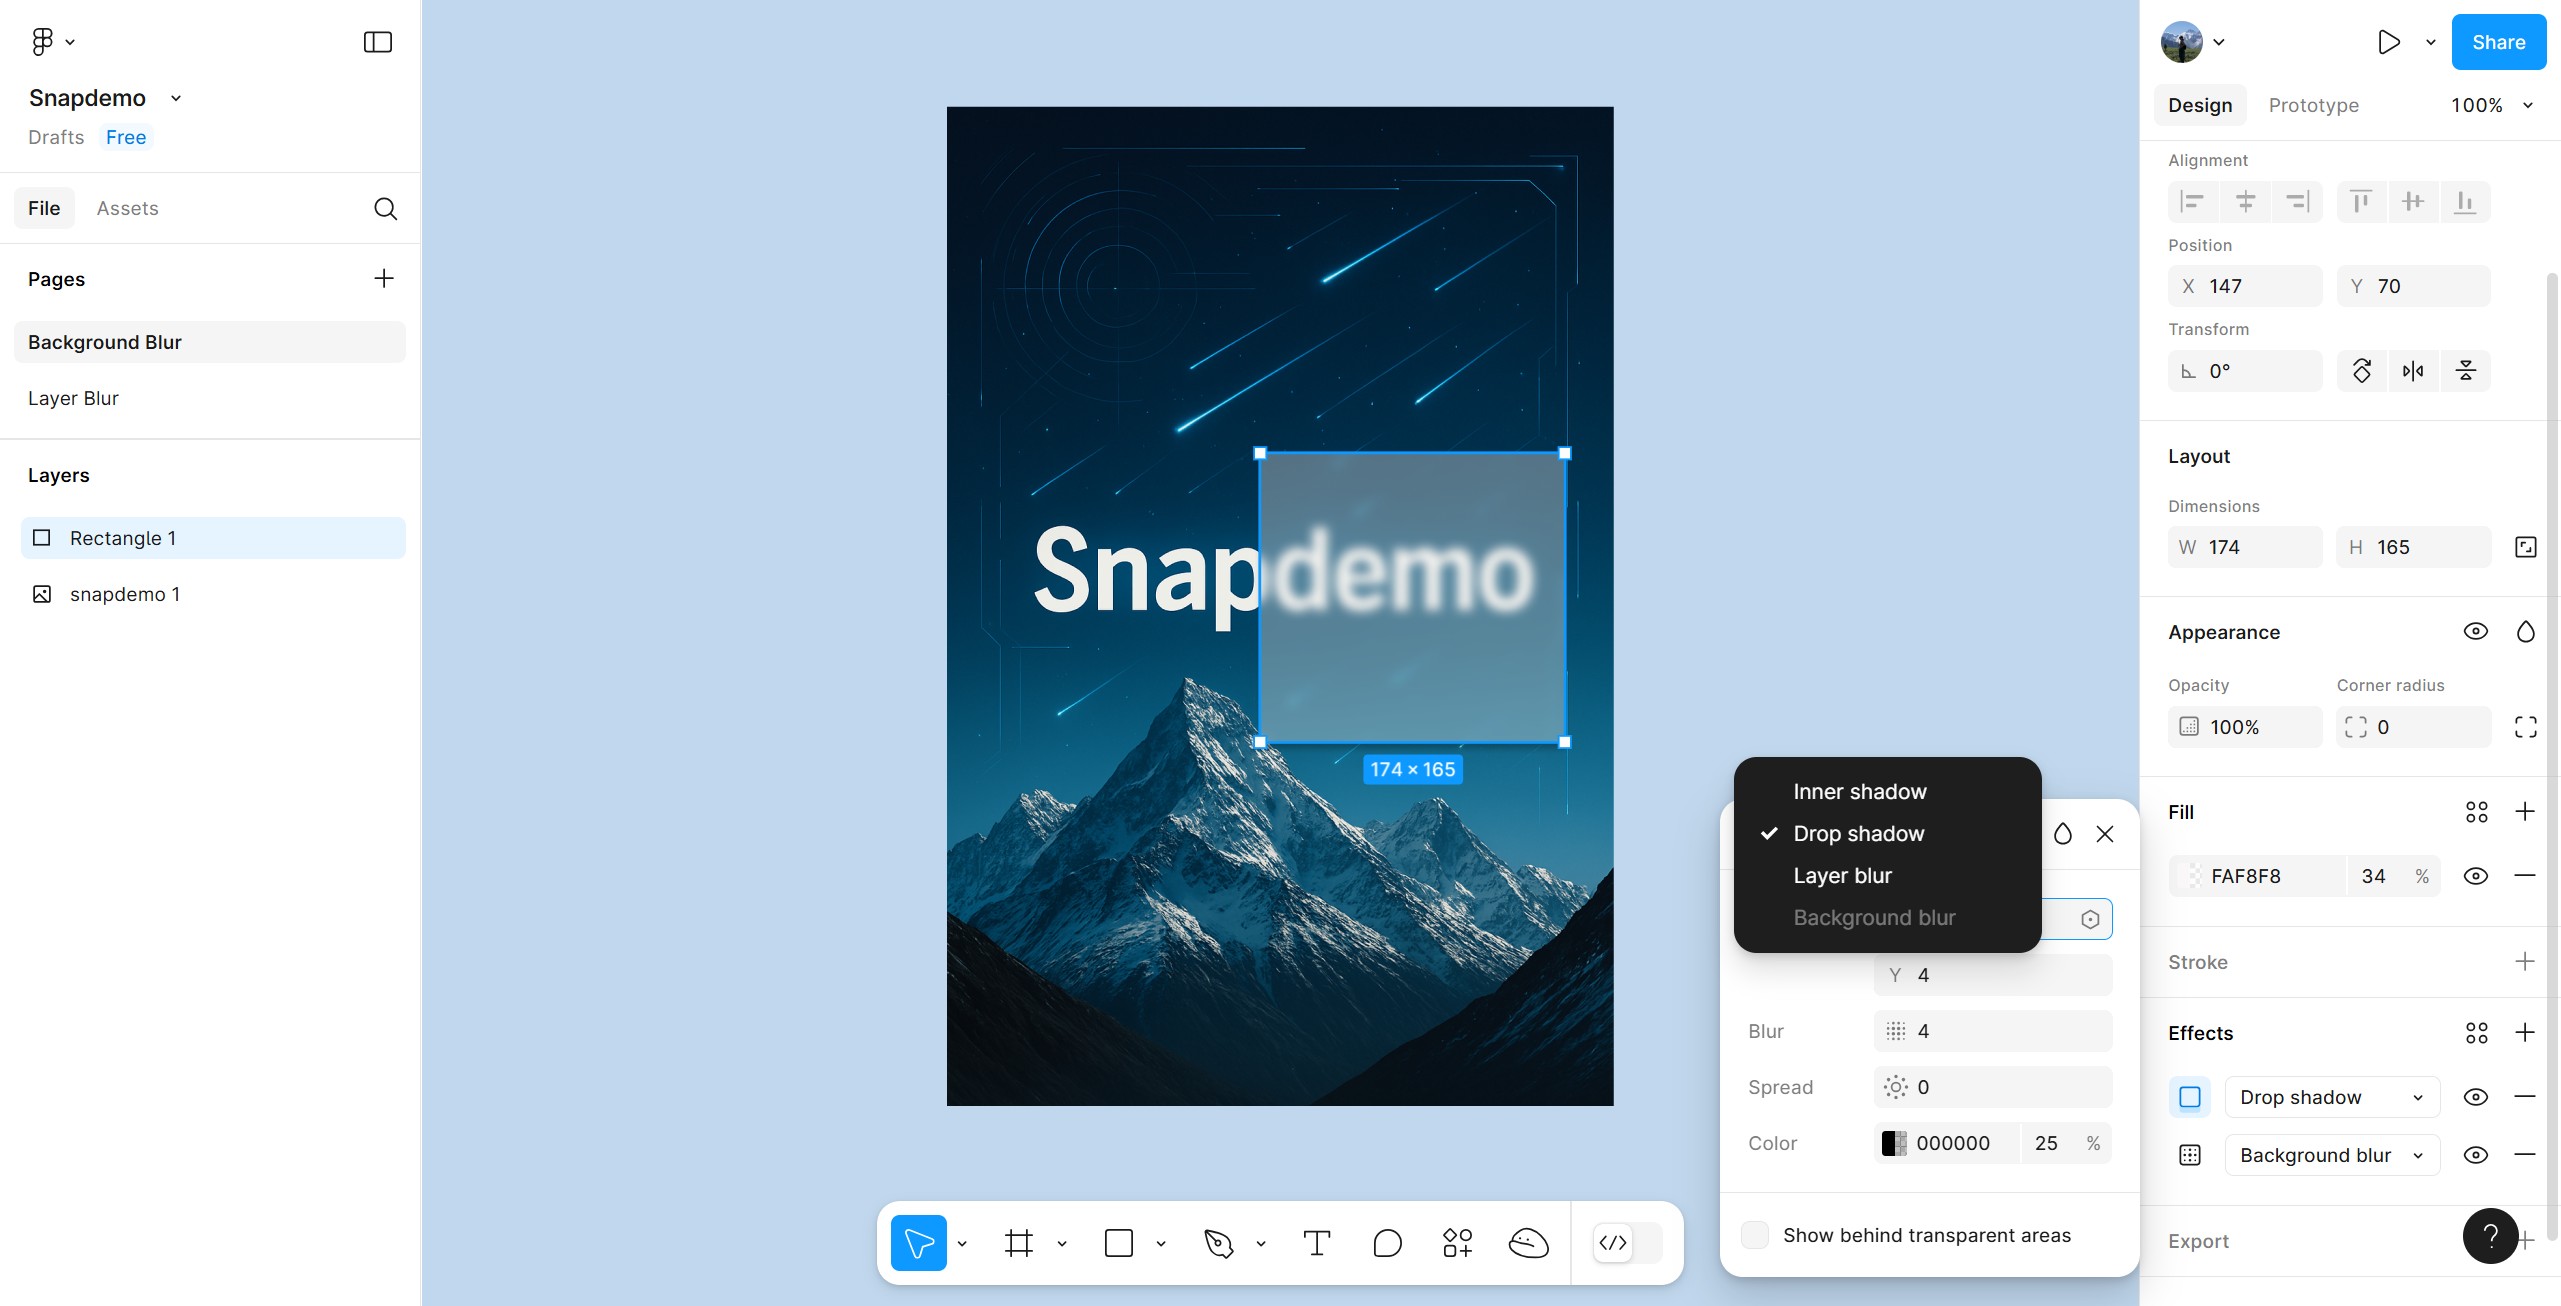Select the Comment tool

[1387, 1243]
